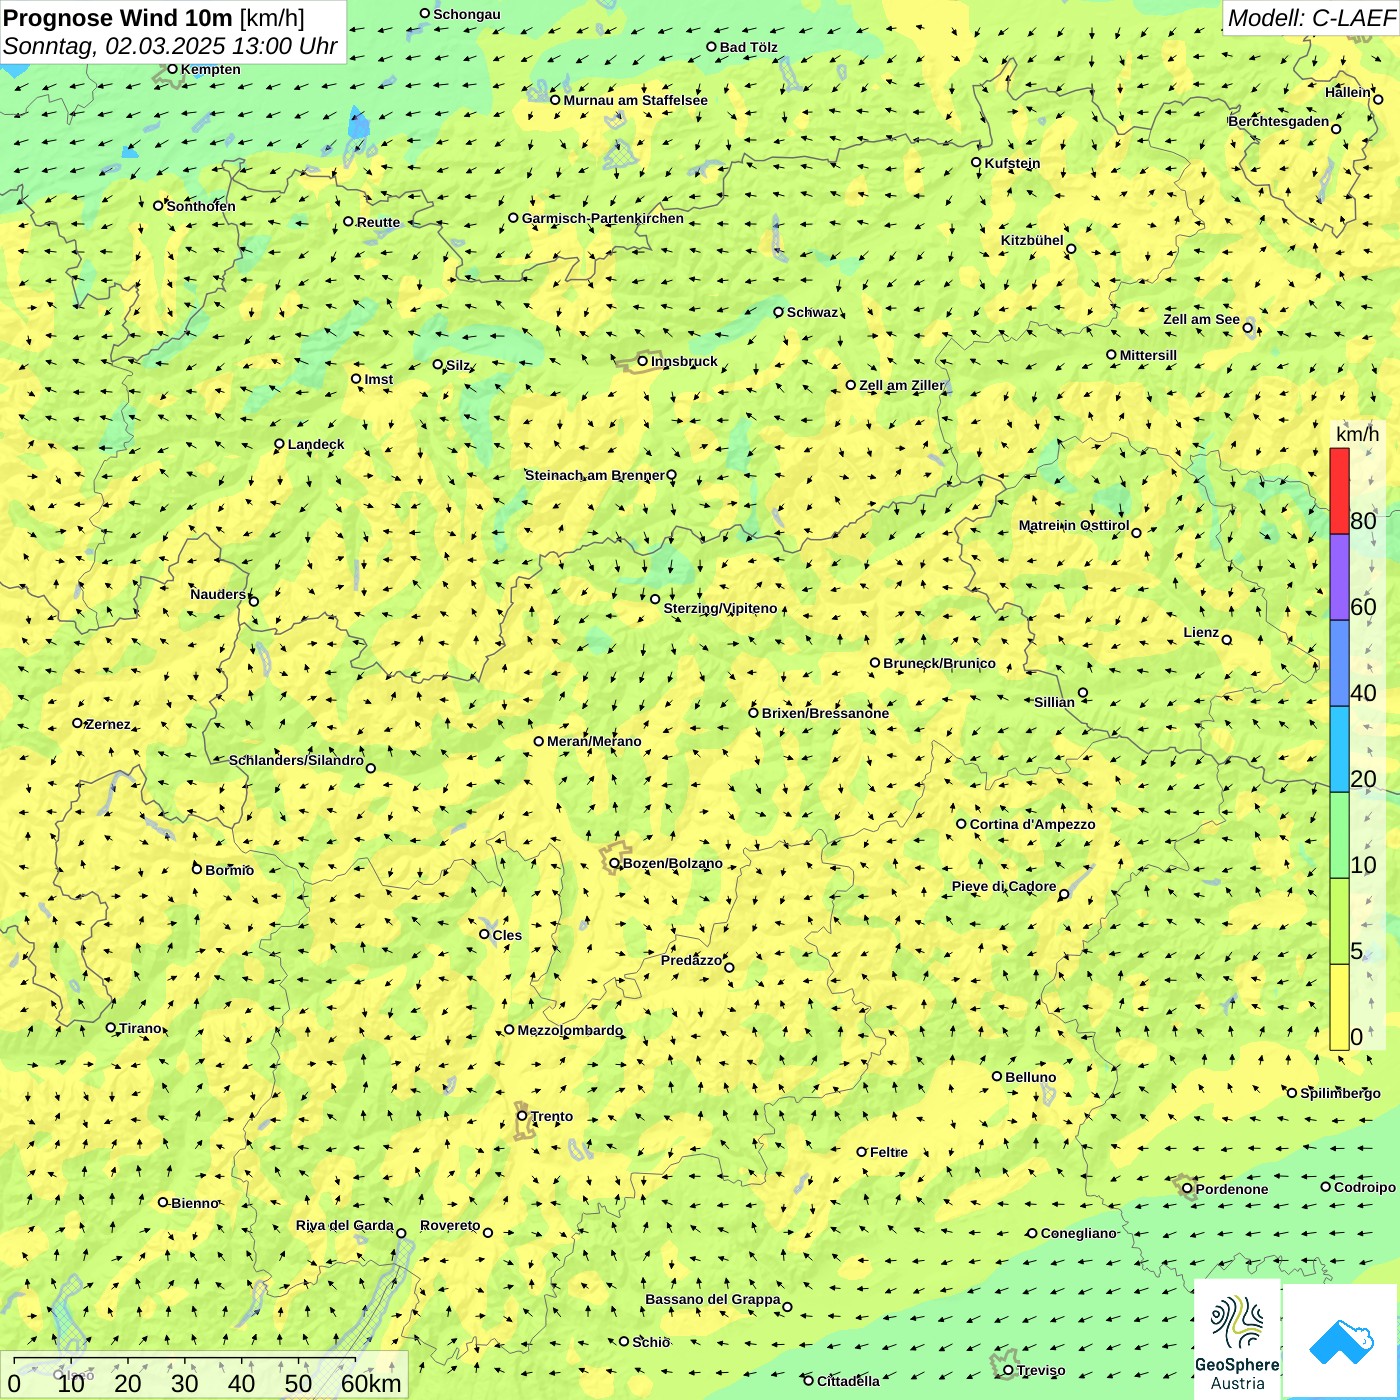1400x1400 pixels.
Task: Select the yellow-green 5–10 km/h legend swatch
Action: click(x=1339, y=921)
